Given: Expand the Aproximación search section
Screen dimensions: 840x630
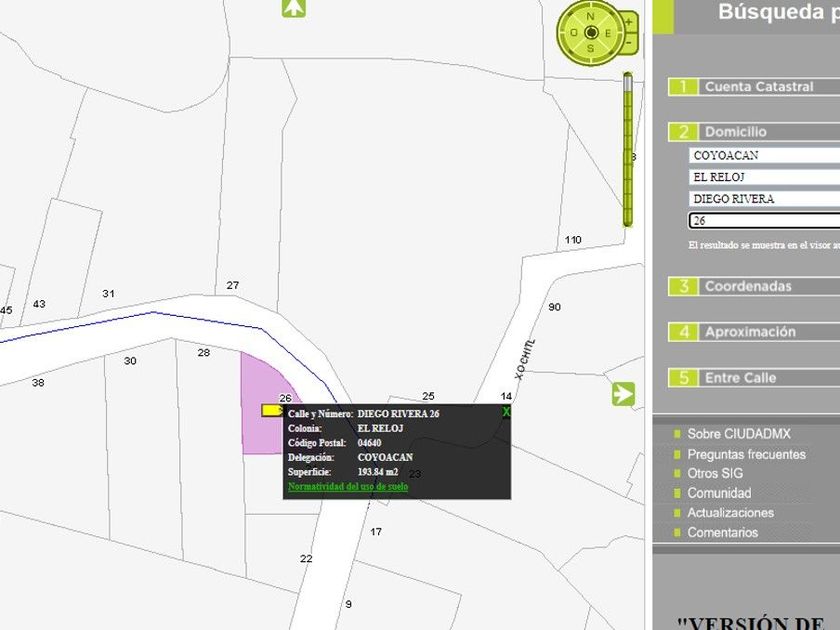Looking at the screenshot, I should 749,332.
